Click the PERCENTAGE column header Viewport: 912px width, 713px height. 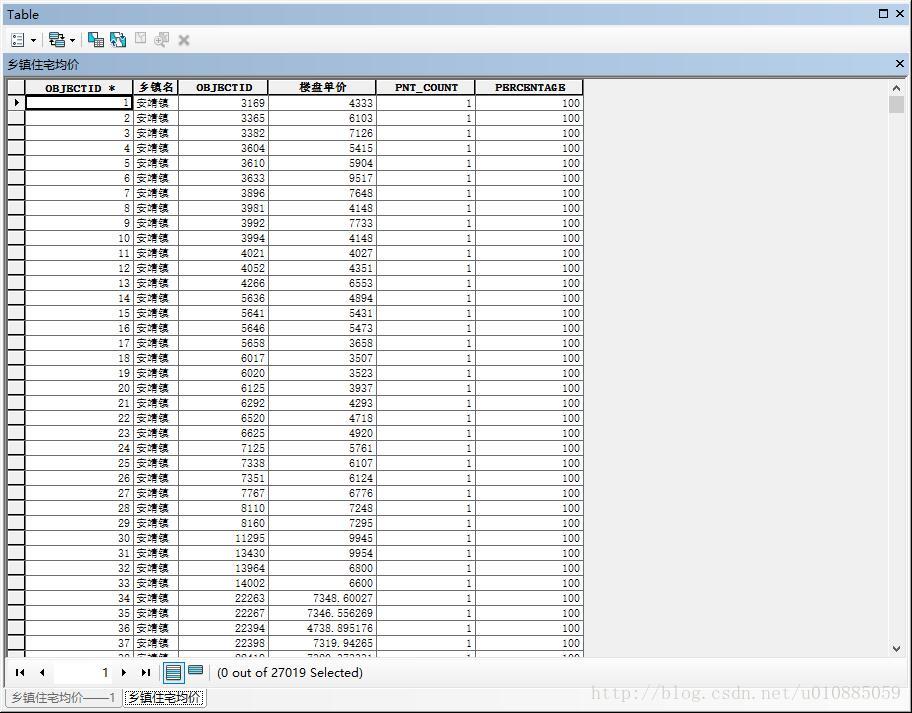tap(529, 87)
